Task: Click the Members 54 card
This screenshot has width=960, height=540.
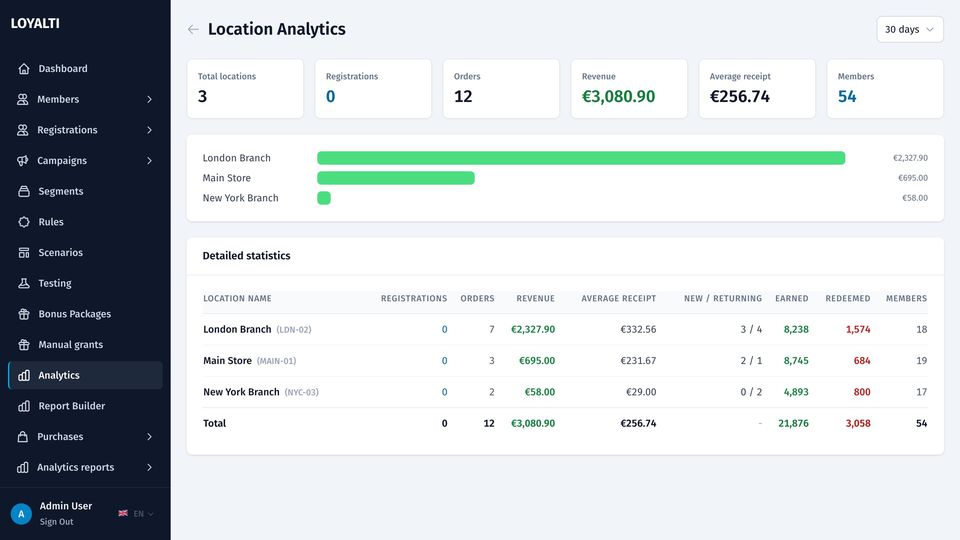Action: click(885, 89)
